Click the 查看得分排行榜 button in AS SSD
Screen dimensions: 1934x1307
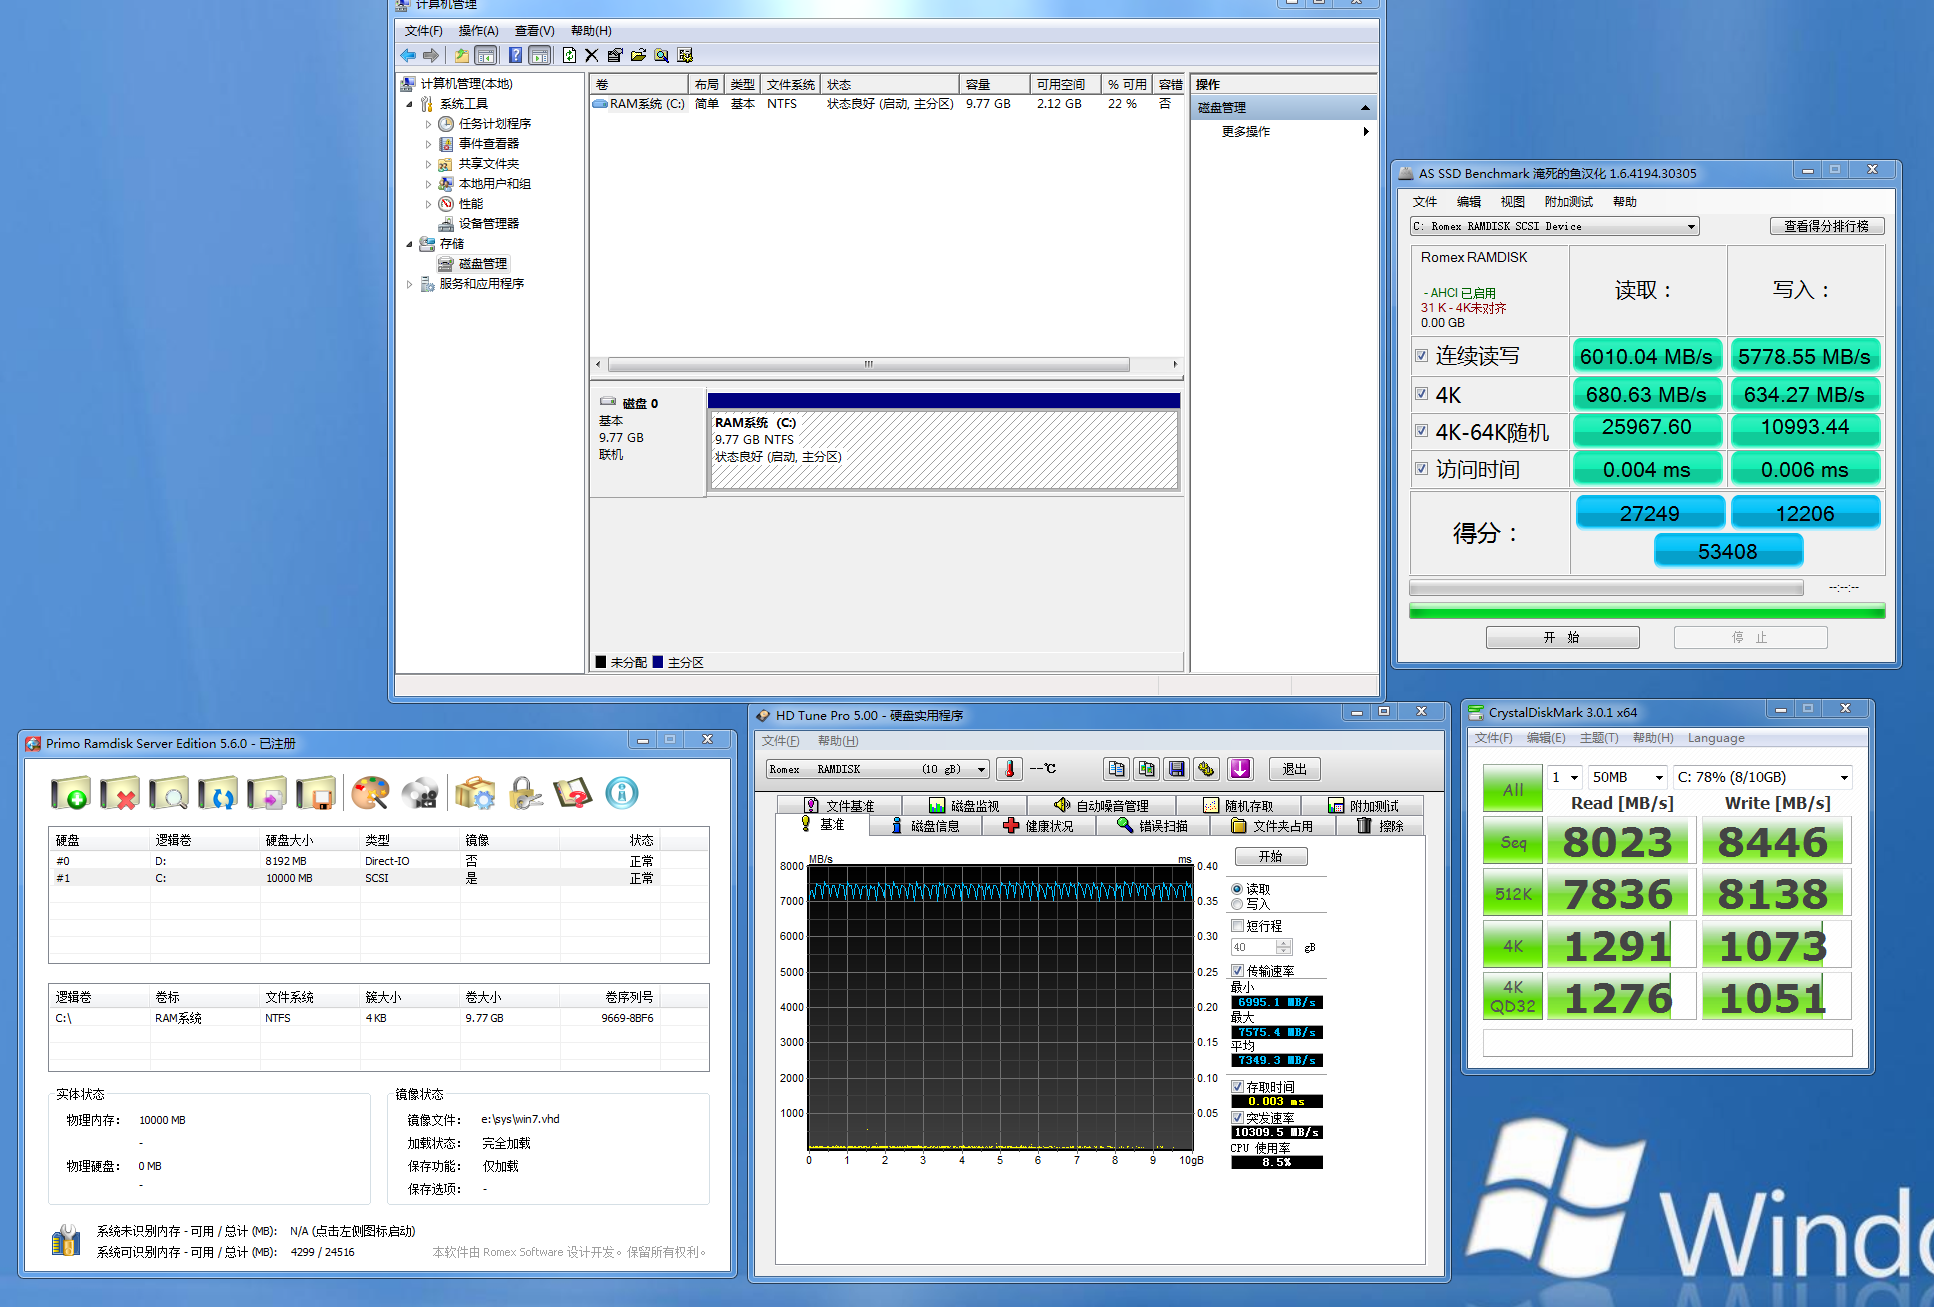pos(1826,227)
